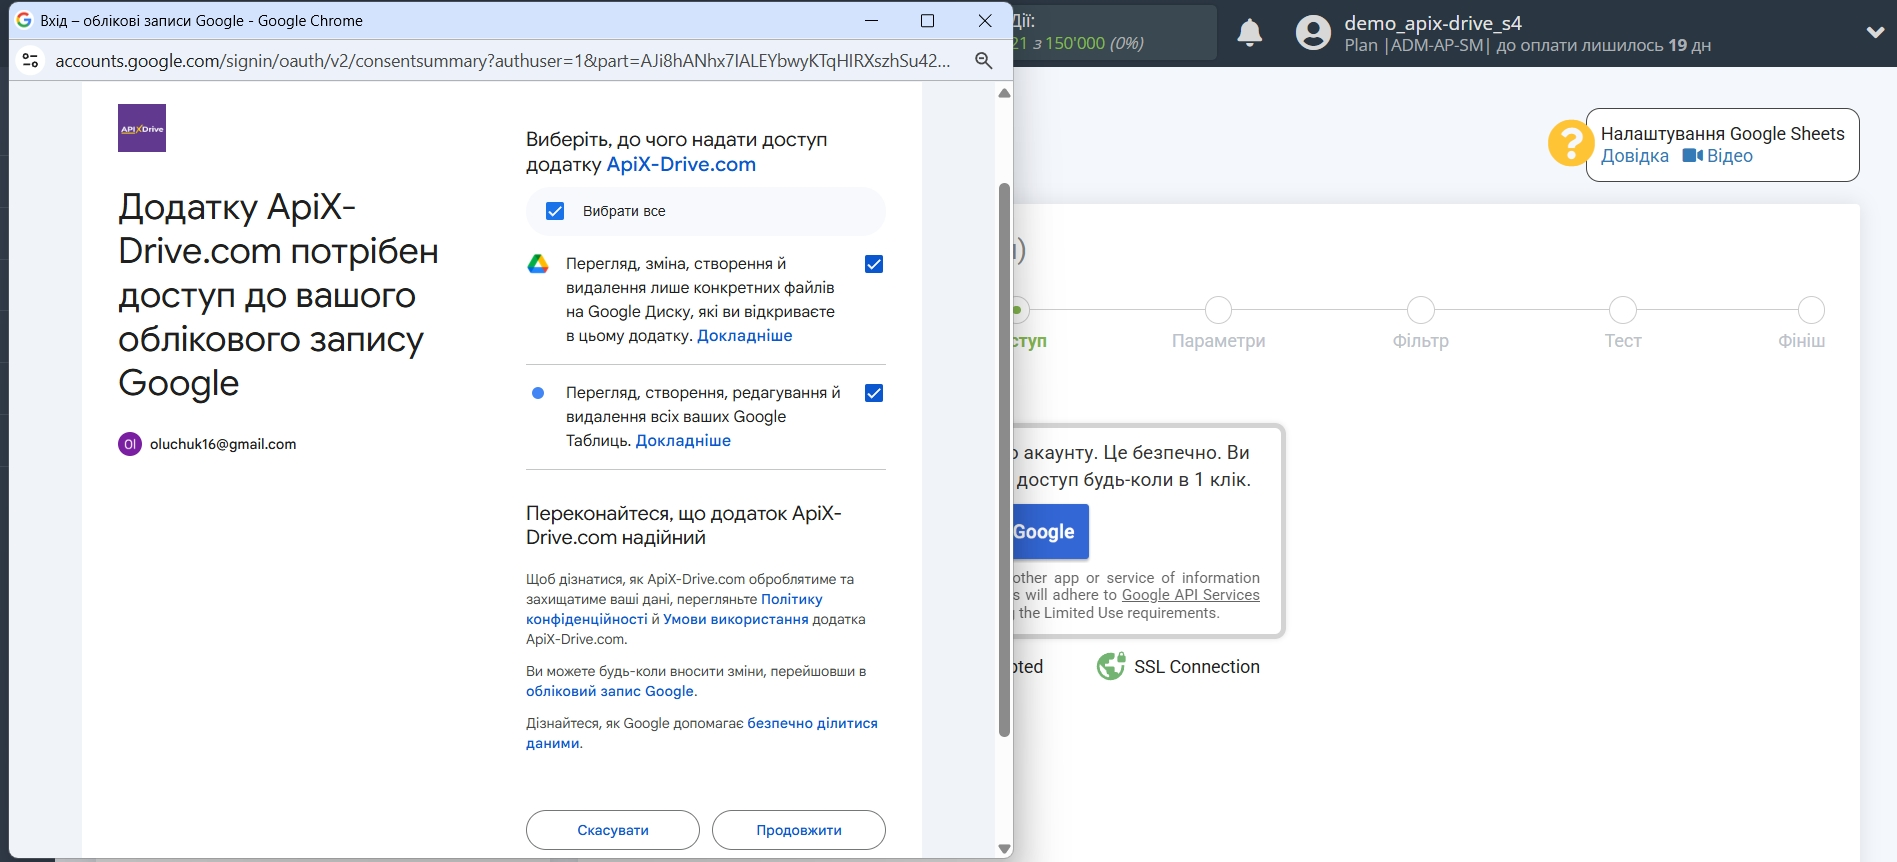Click the demo_apix-drive_s4 username

tap(1432, 23)
